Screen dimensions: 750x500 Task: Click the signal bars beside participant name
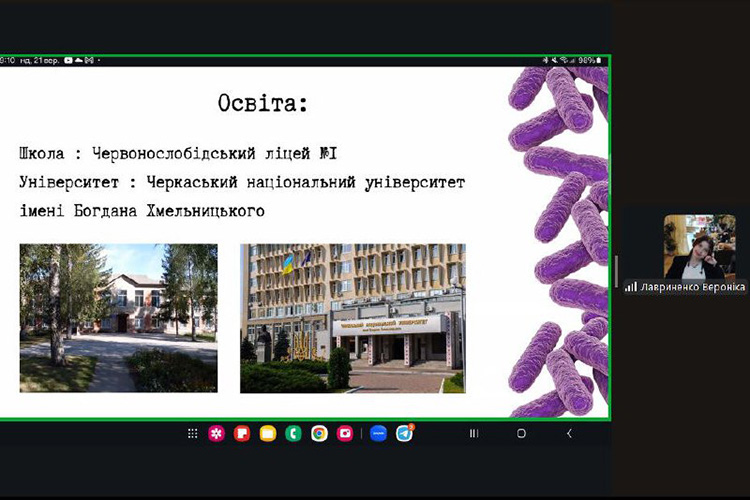(x=631, y=287)
